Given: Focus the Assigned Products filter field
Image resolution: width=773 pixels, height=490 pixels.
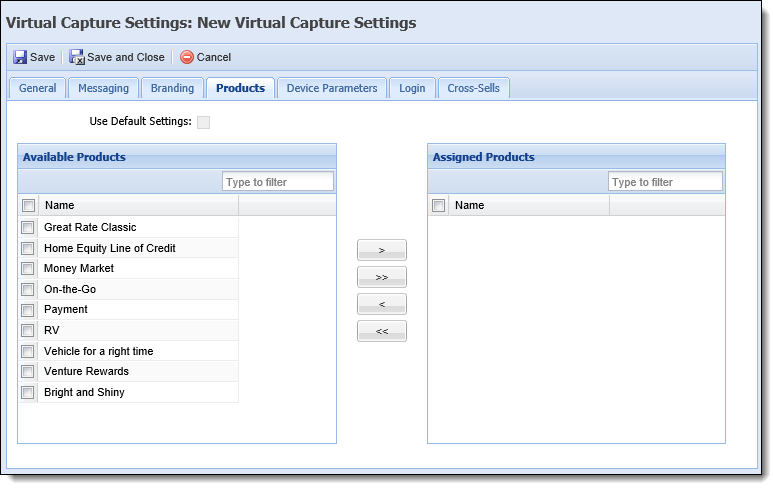Looking at the screenshot, I should [666, 182].
